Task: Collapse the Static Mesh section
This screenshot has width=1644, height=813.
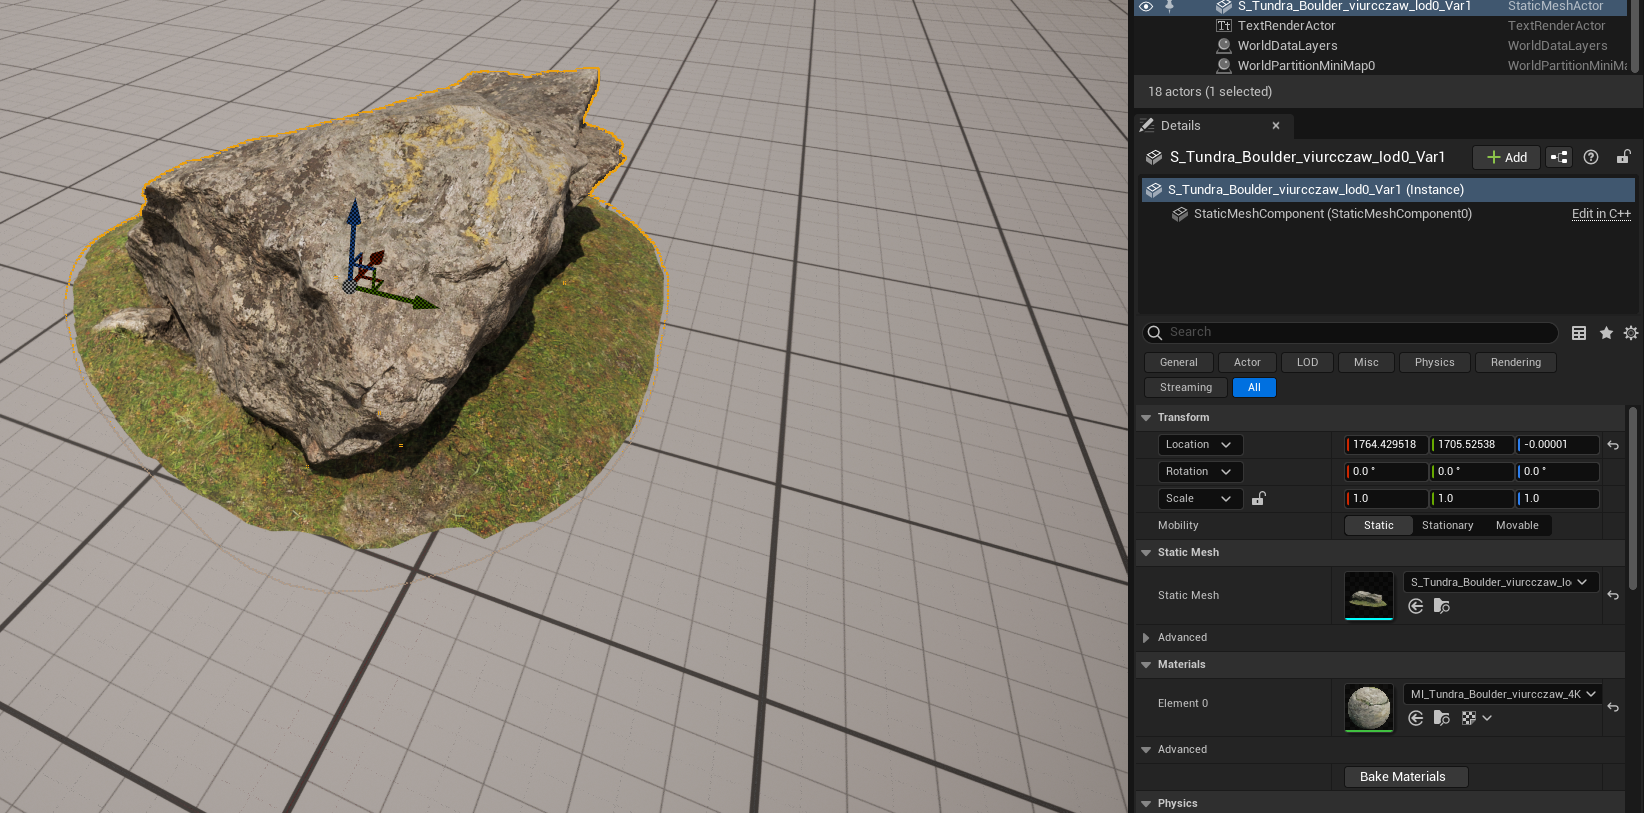Action: pos(1146,553)
